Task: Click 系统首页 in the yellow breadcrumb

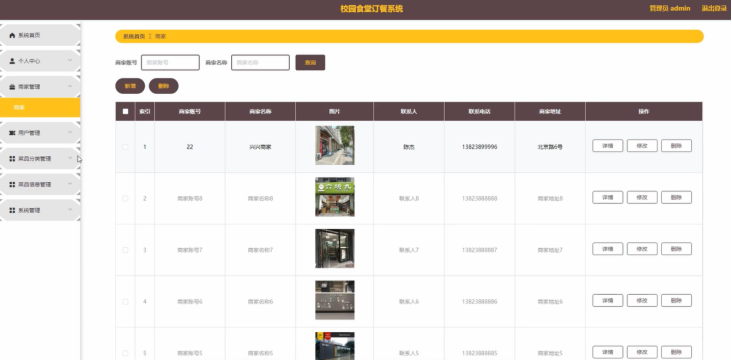Action: (x=134, y=36)
